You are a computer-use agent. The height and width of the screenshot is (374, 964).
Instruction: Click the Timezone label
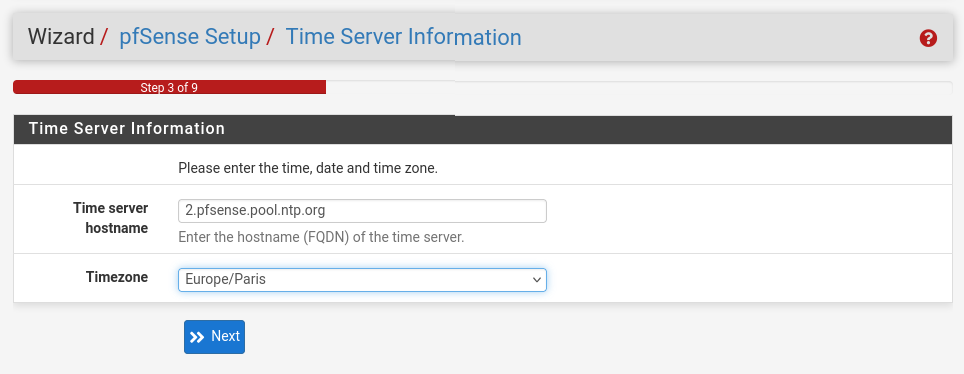point(117,277)
